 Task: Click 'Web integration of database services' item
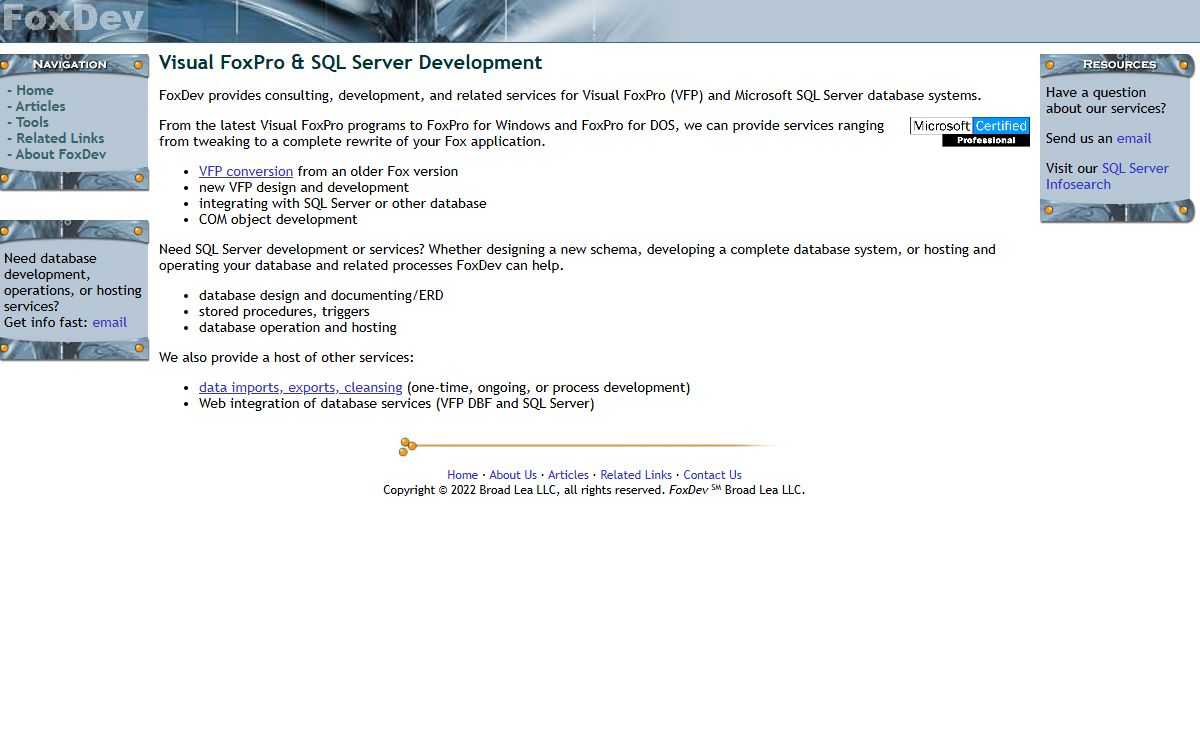396,403
